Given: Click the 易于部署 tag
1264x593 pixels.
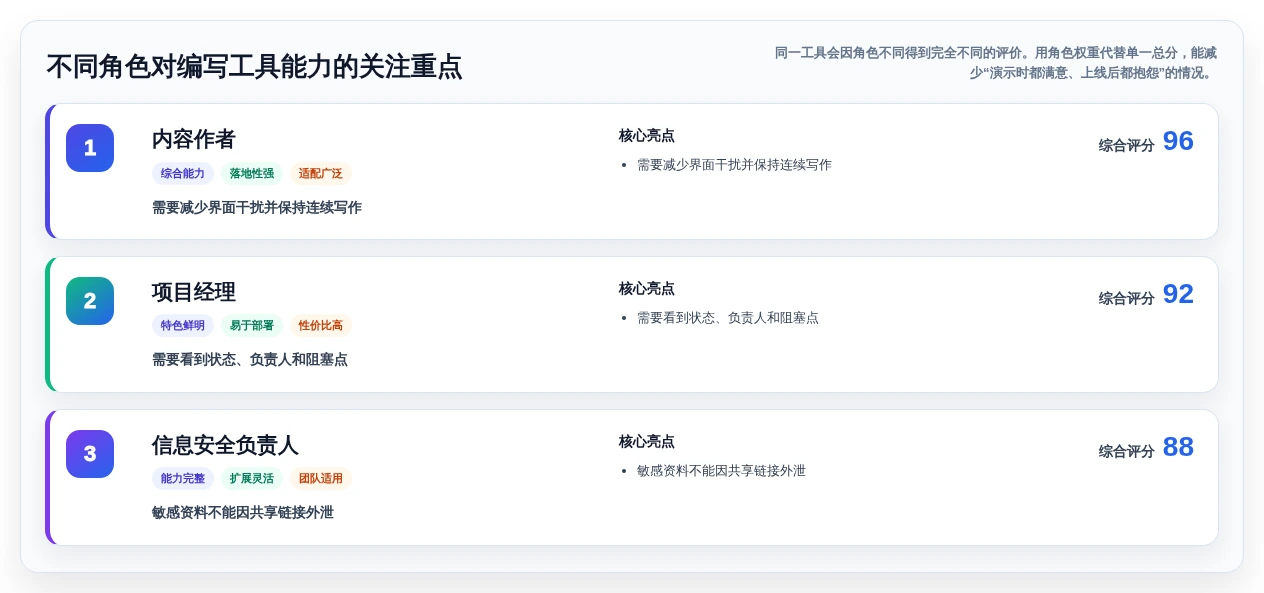Looking at the screenshot, I should (252, 325).
